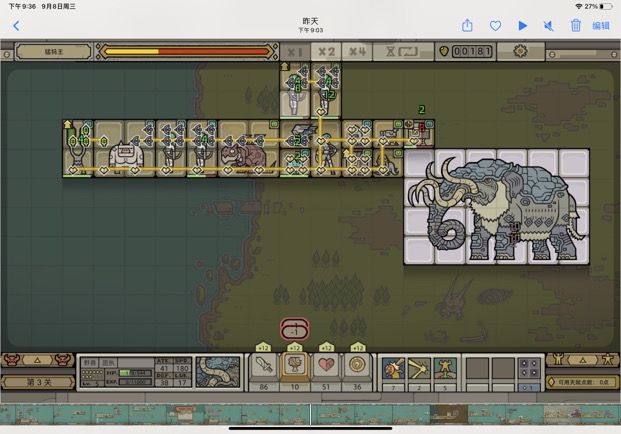Tap the round knob on the top-left frame
This screenshot has width=621, height=434.
click(6, 54)
